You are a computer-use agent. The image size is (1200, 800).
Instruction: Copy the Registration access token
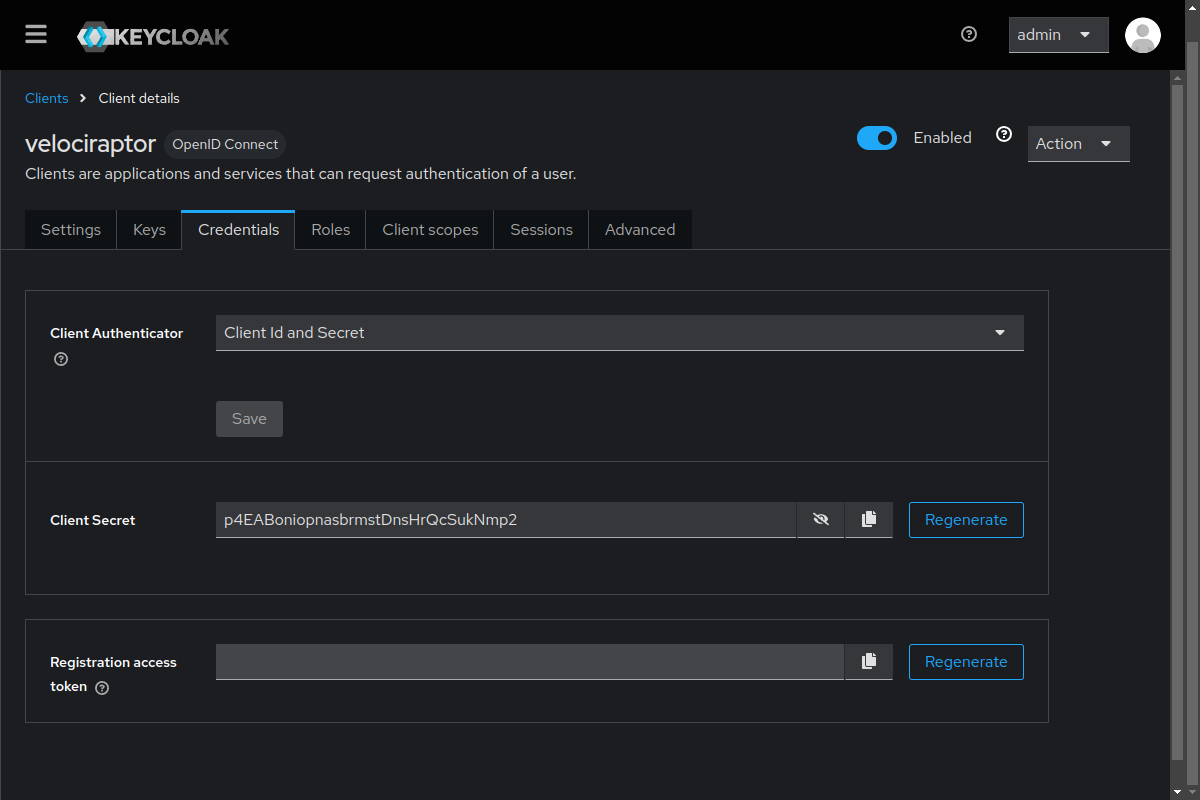(868, 662)
